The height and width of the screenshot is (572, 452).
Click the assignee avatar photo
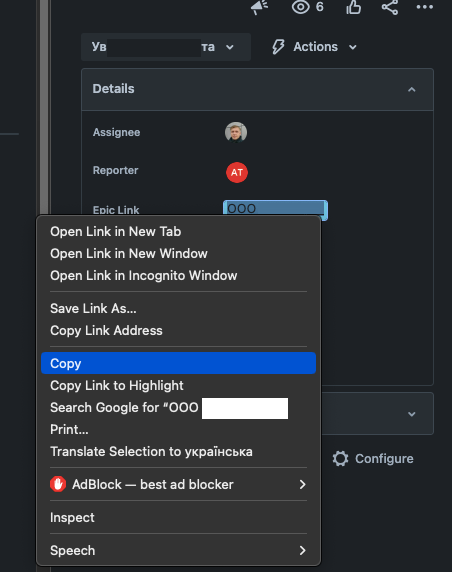[236, 132]
